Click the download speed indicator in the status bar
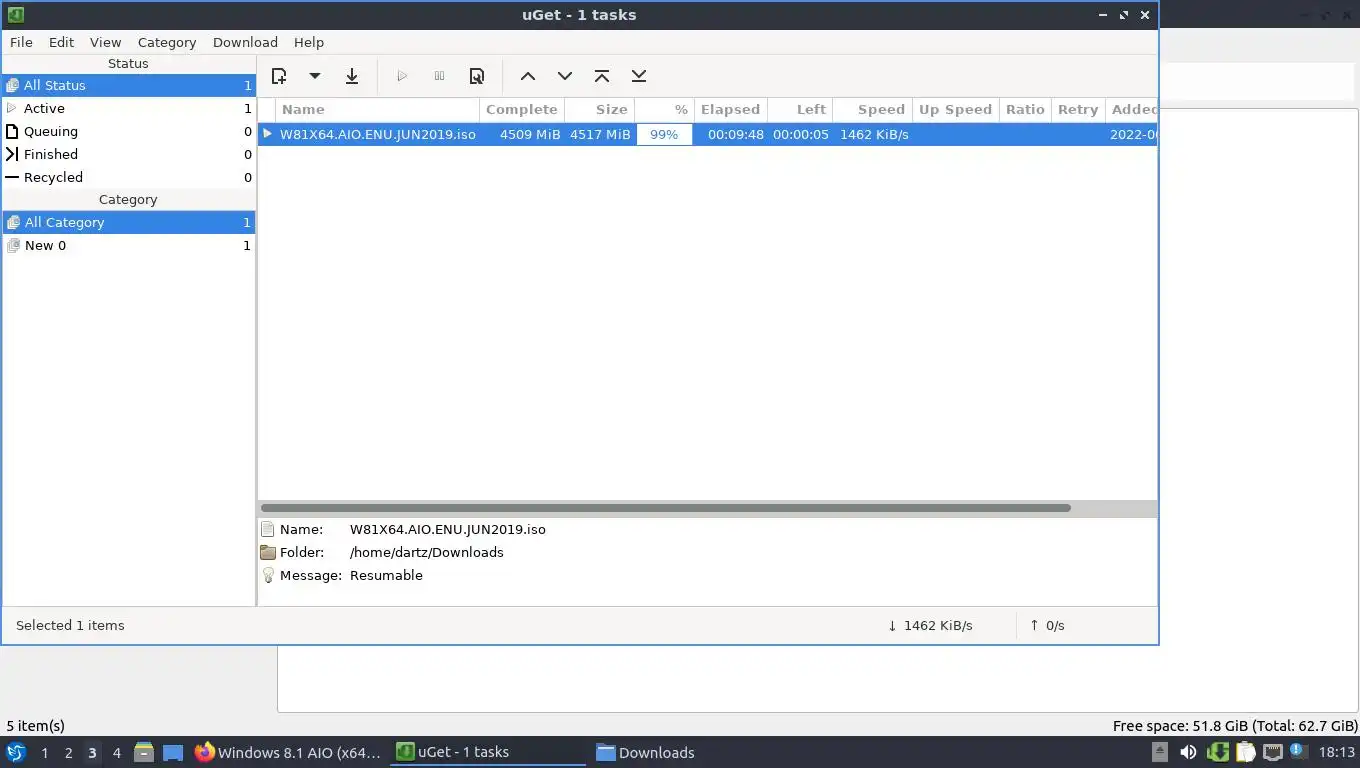The width and height of the screenshot is (1360, 768). tap(930, 625)
